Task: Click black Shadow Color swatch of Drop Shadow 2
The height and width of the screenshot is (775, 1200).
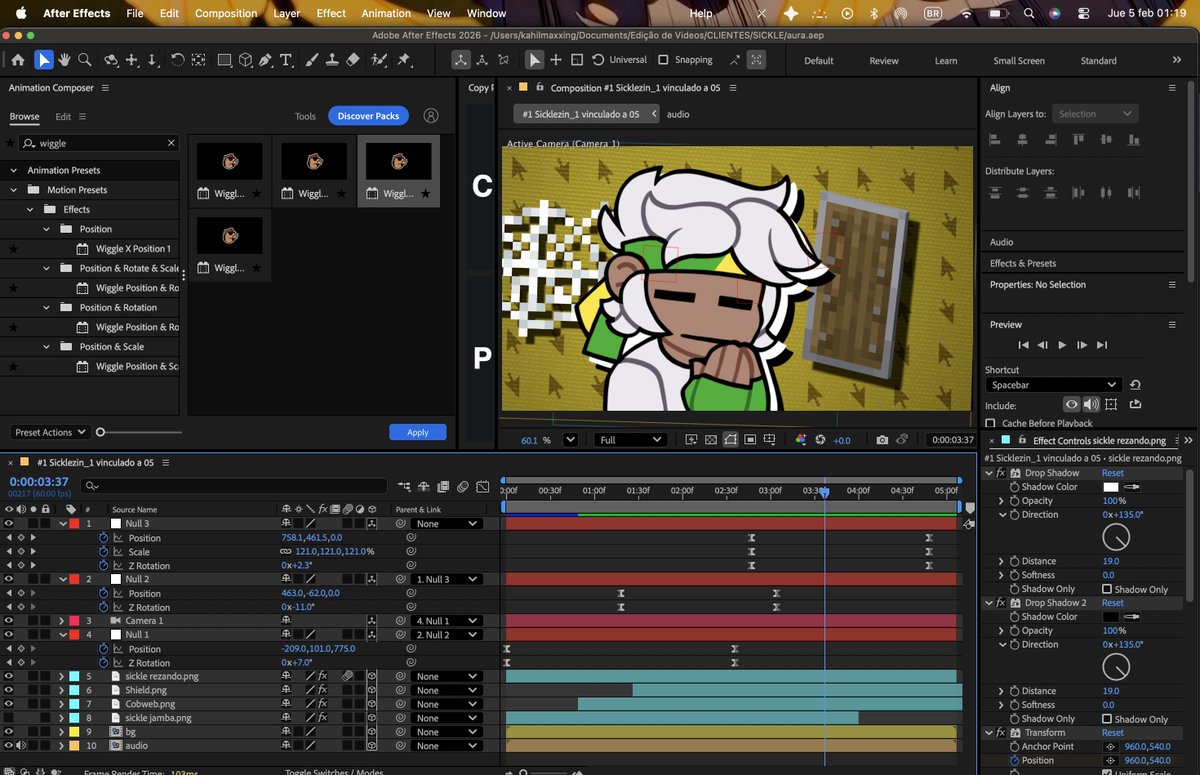Action: [1110, 617]
